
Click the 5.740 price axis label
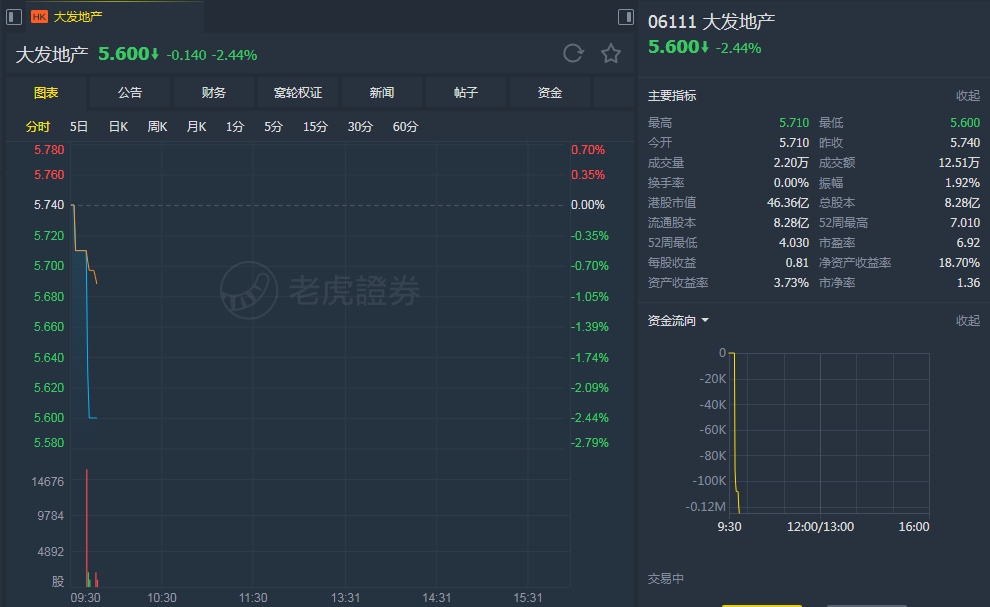coord(49,205)
